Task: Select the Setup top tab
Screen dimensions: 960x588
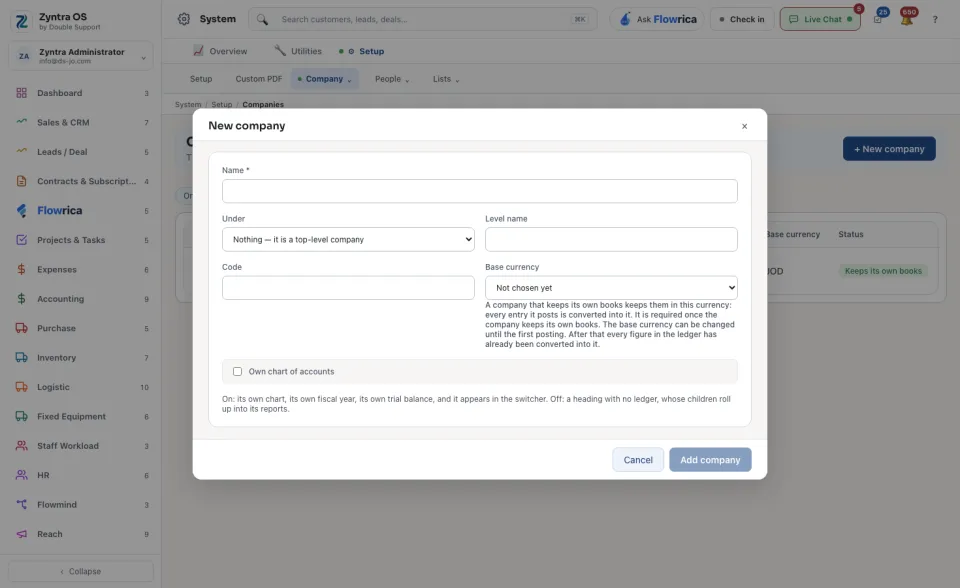Action: tap(362, 51)
